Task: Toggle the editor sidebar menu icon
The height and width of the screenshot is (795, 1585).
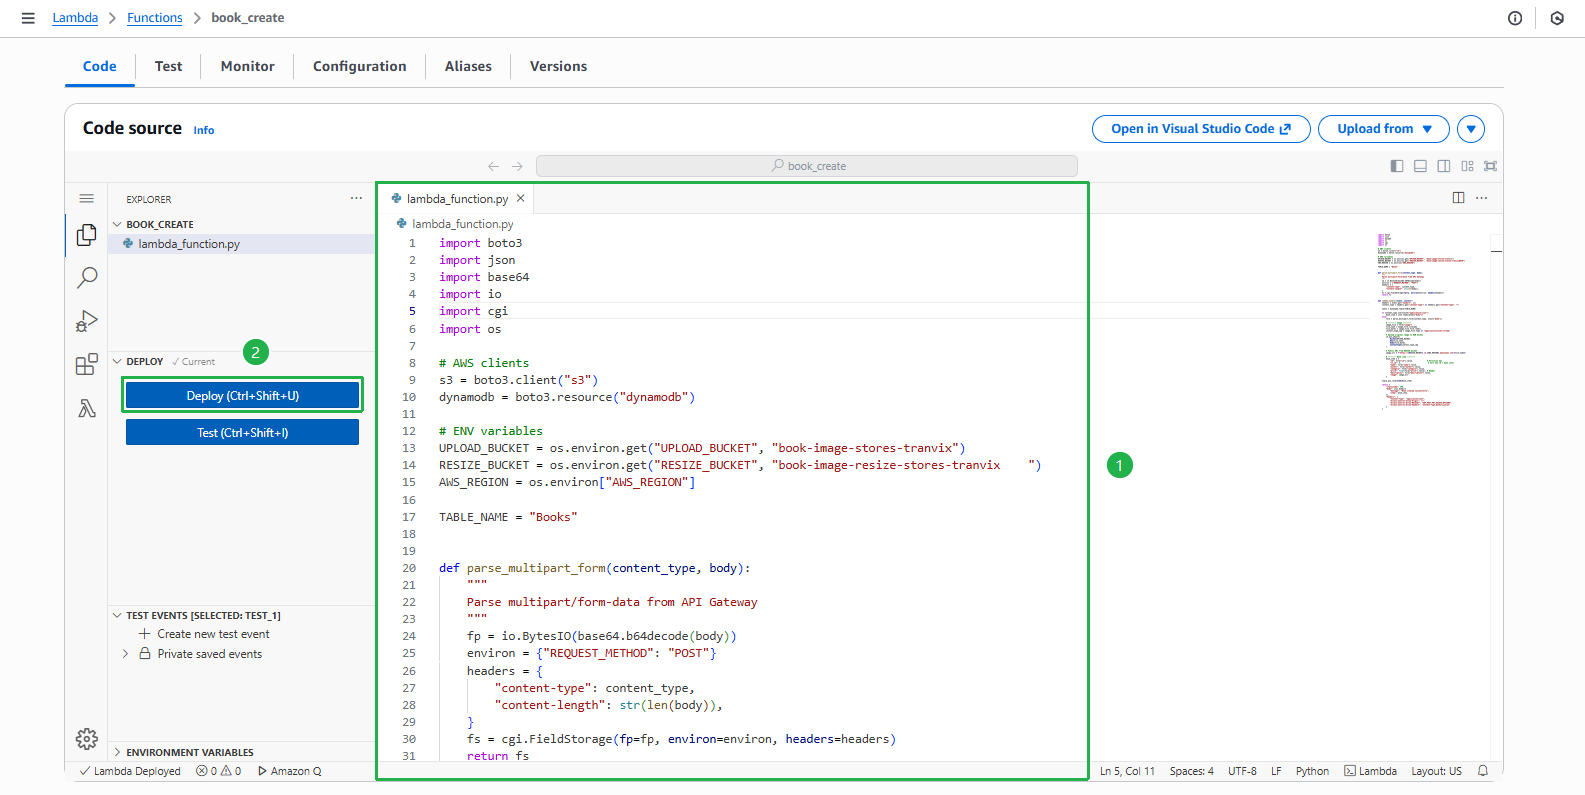Action: tap(87, 199)
